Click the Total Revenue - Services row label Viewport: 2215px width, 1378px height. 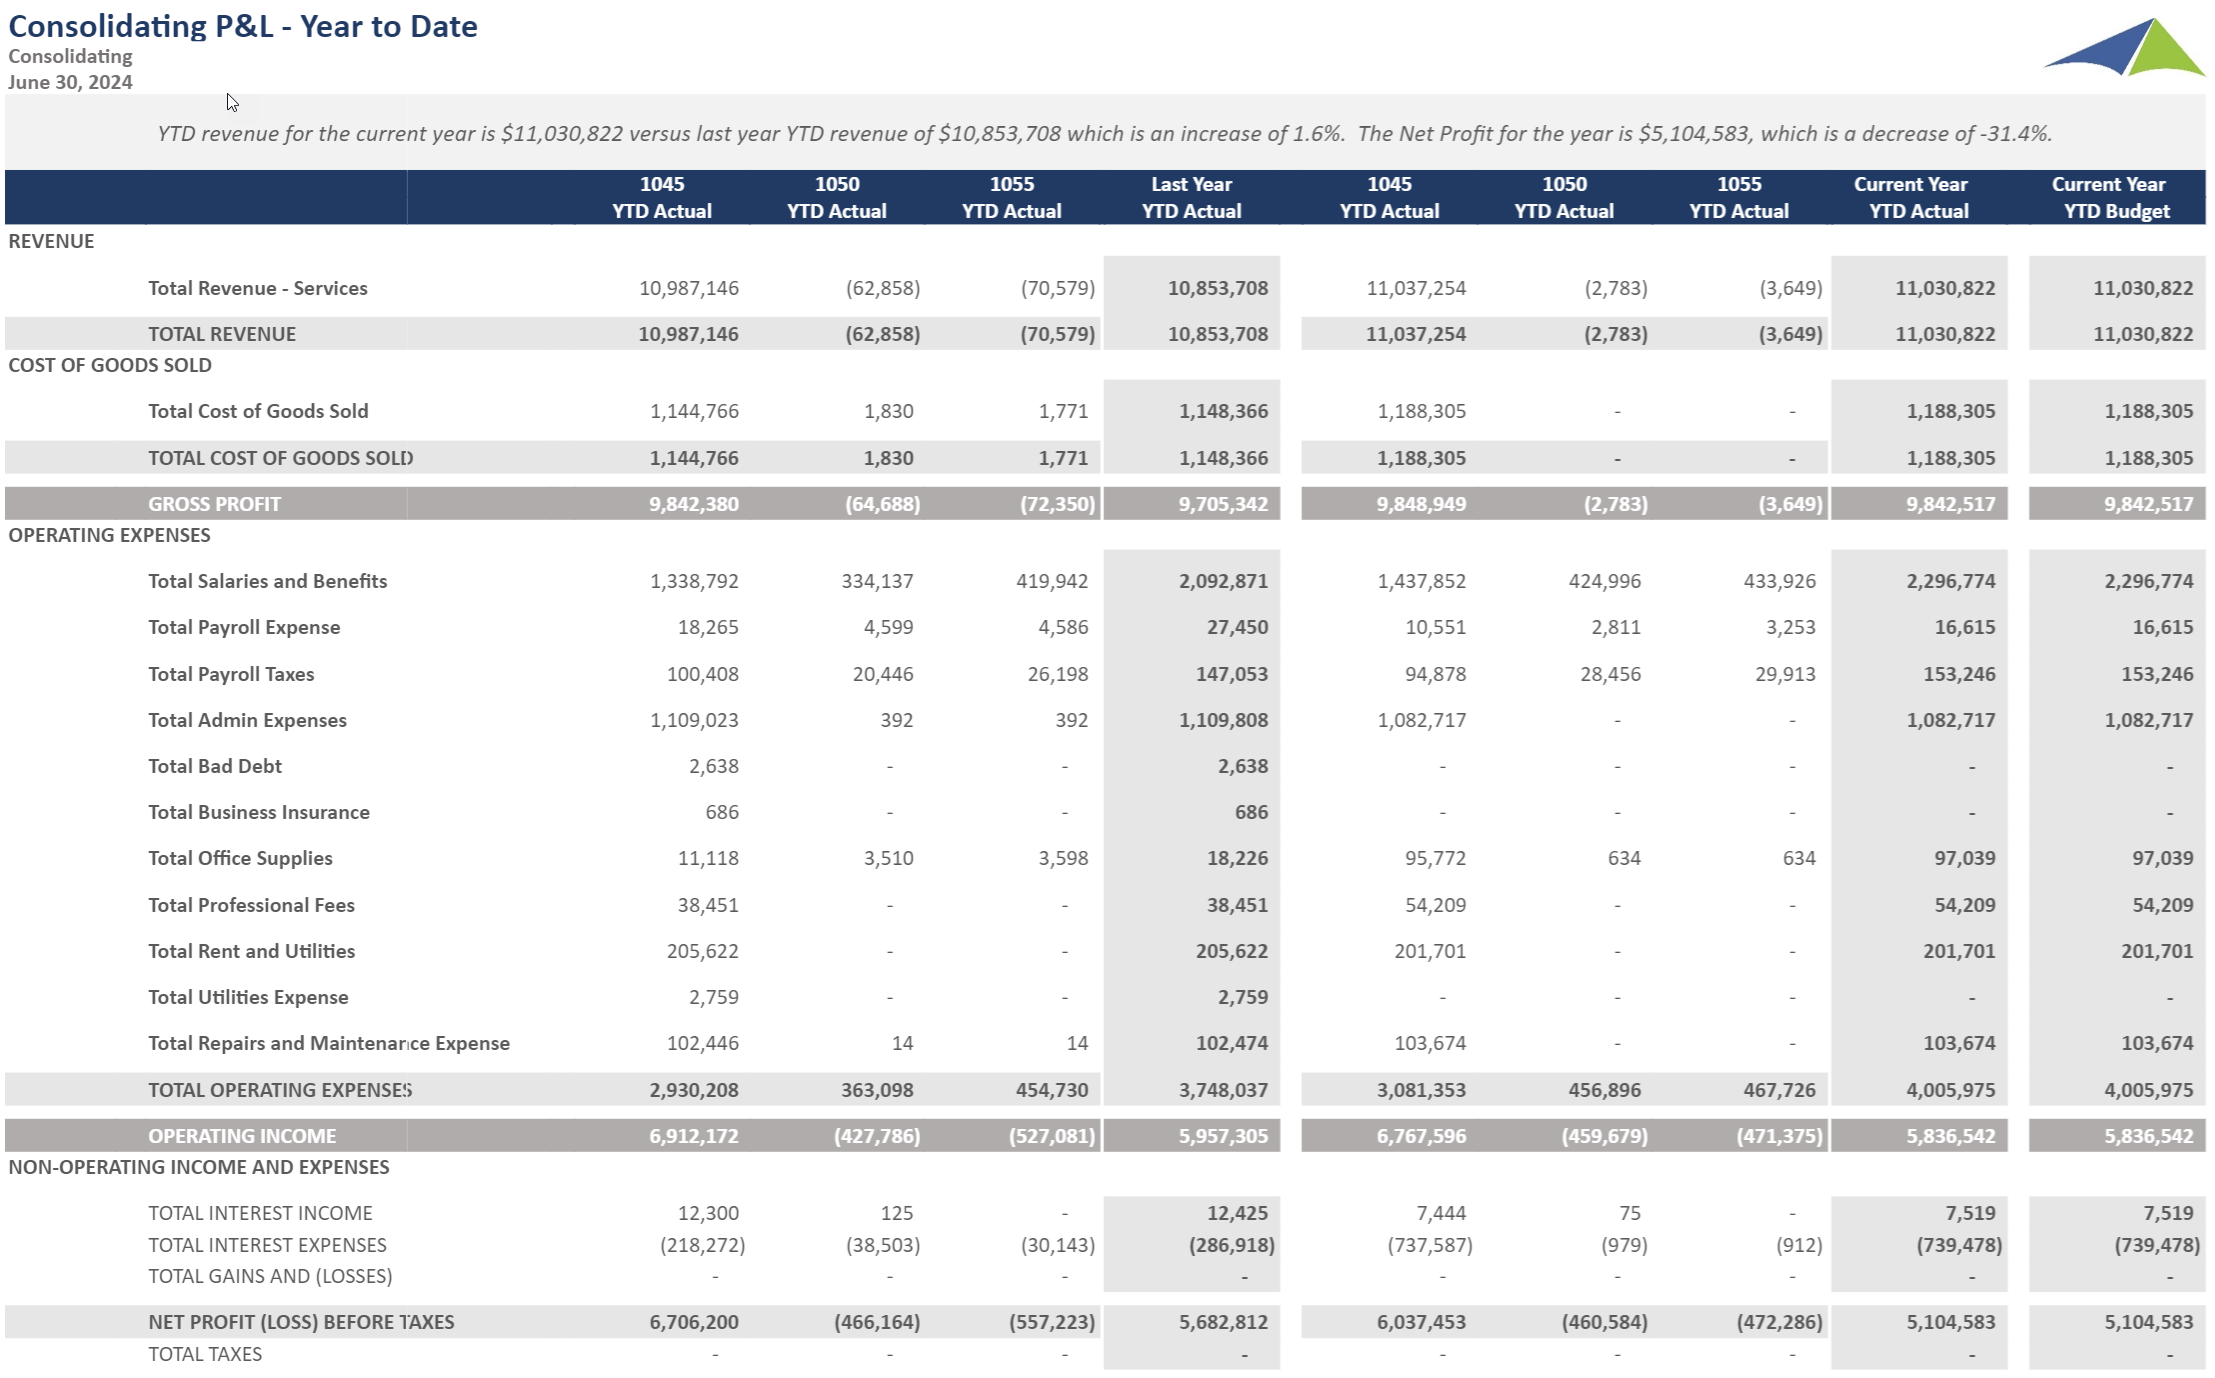[x=258, y=288]
